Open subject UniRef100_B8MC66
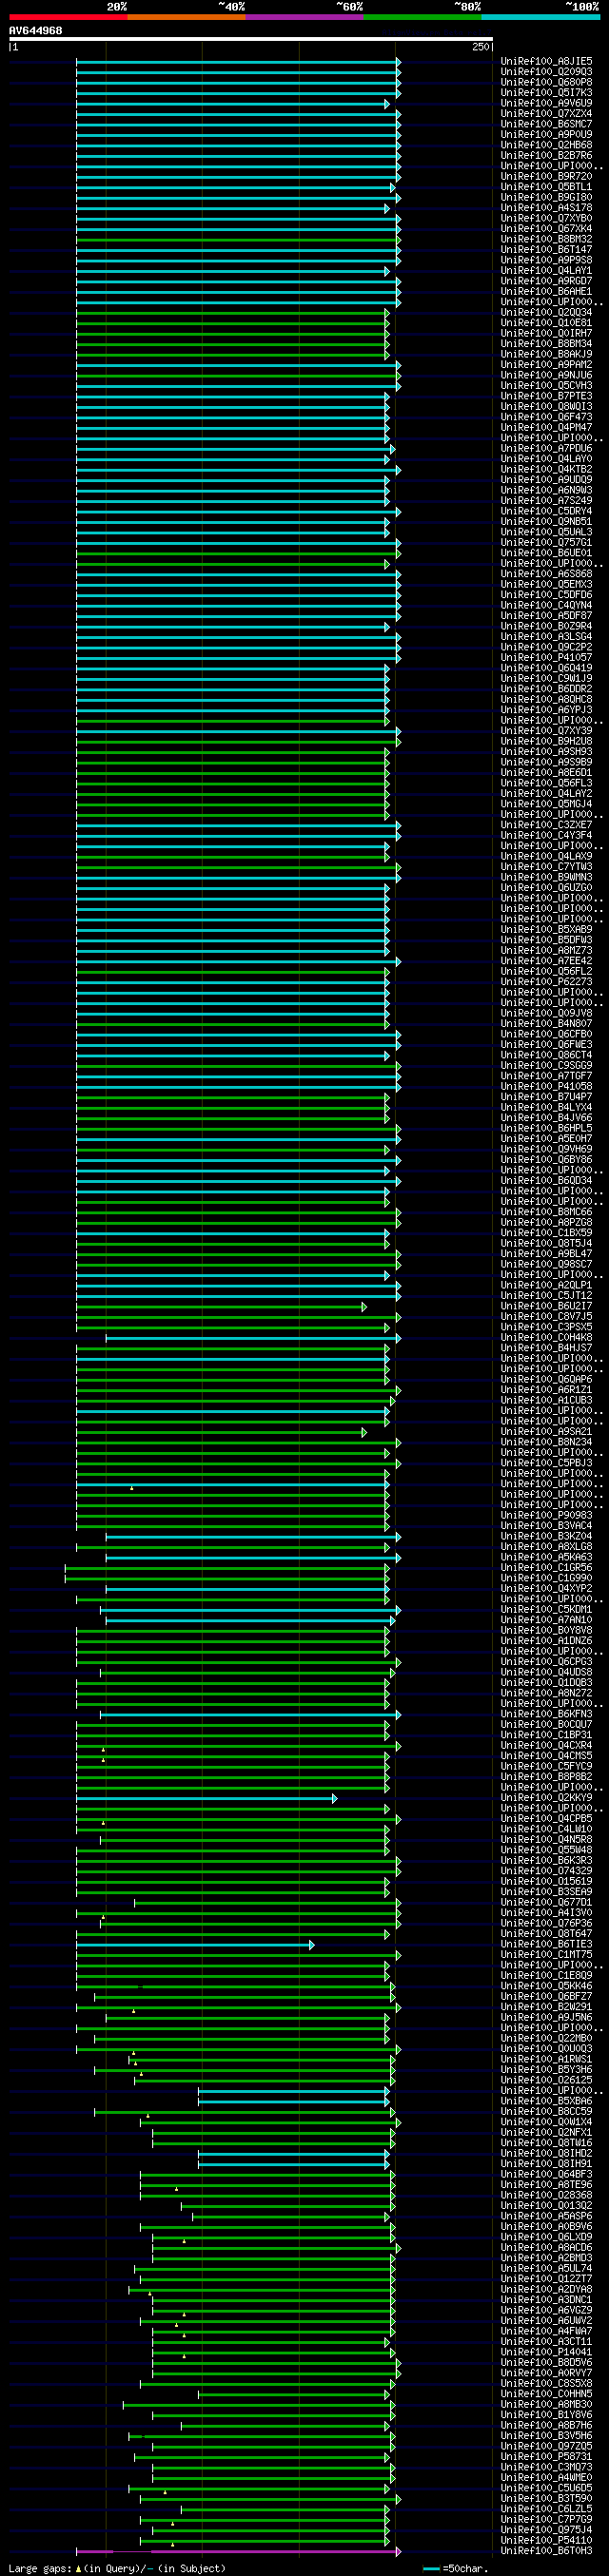The height and width of the screenshot is (2576, 609). [x=546, y=1213]
